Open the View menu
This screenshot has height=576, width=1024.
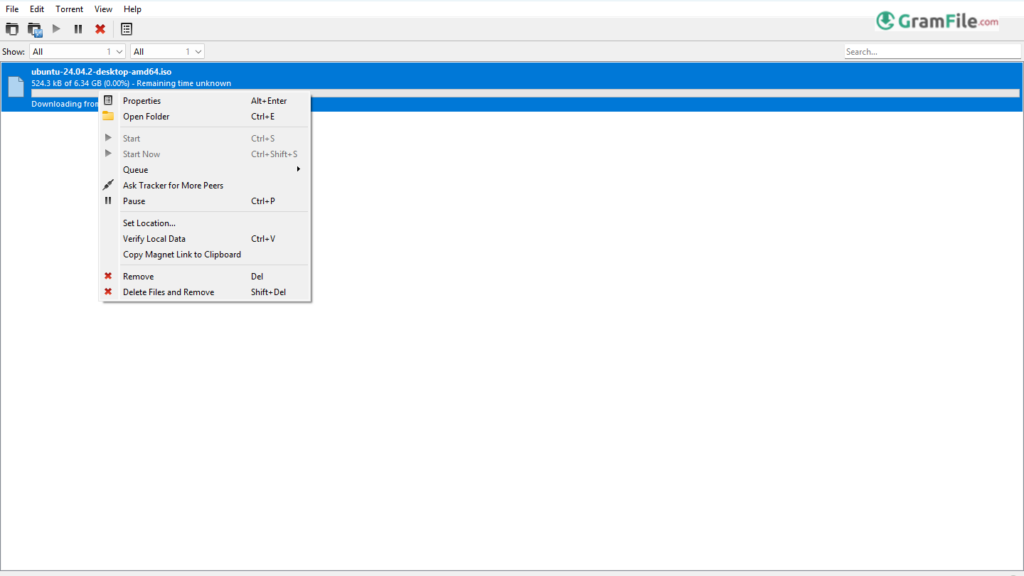click(x=103, y=9)
